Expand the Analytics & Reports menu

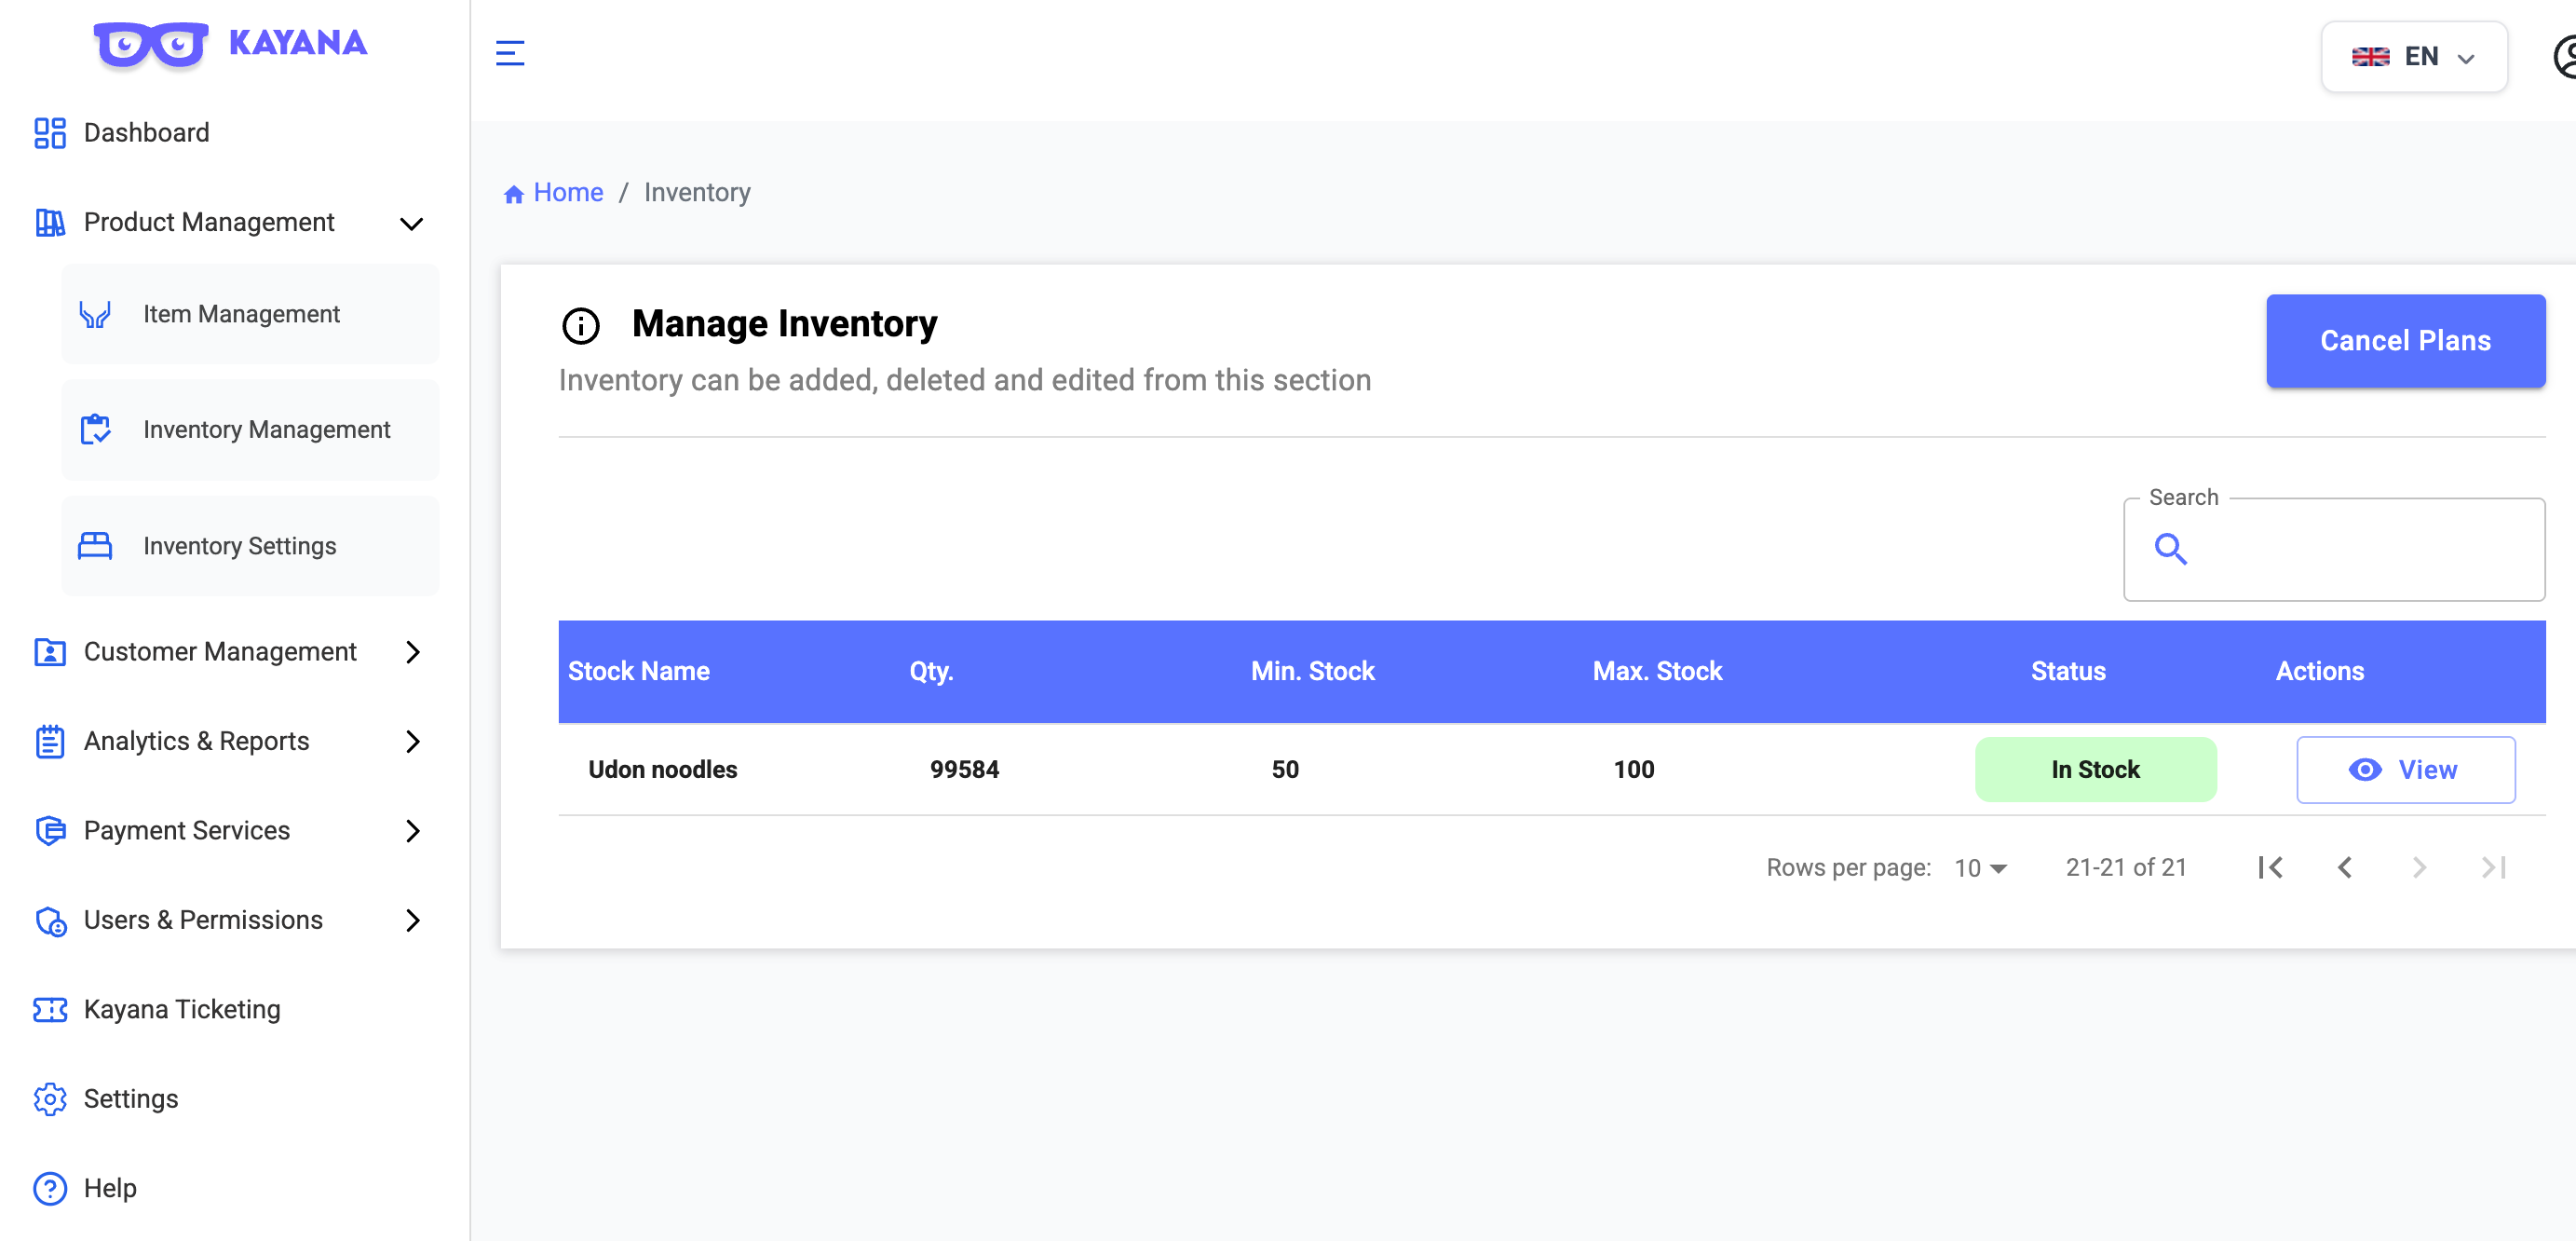coord(413,742)
